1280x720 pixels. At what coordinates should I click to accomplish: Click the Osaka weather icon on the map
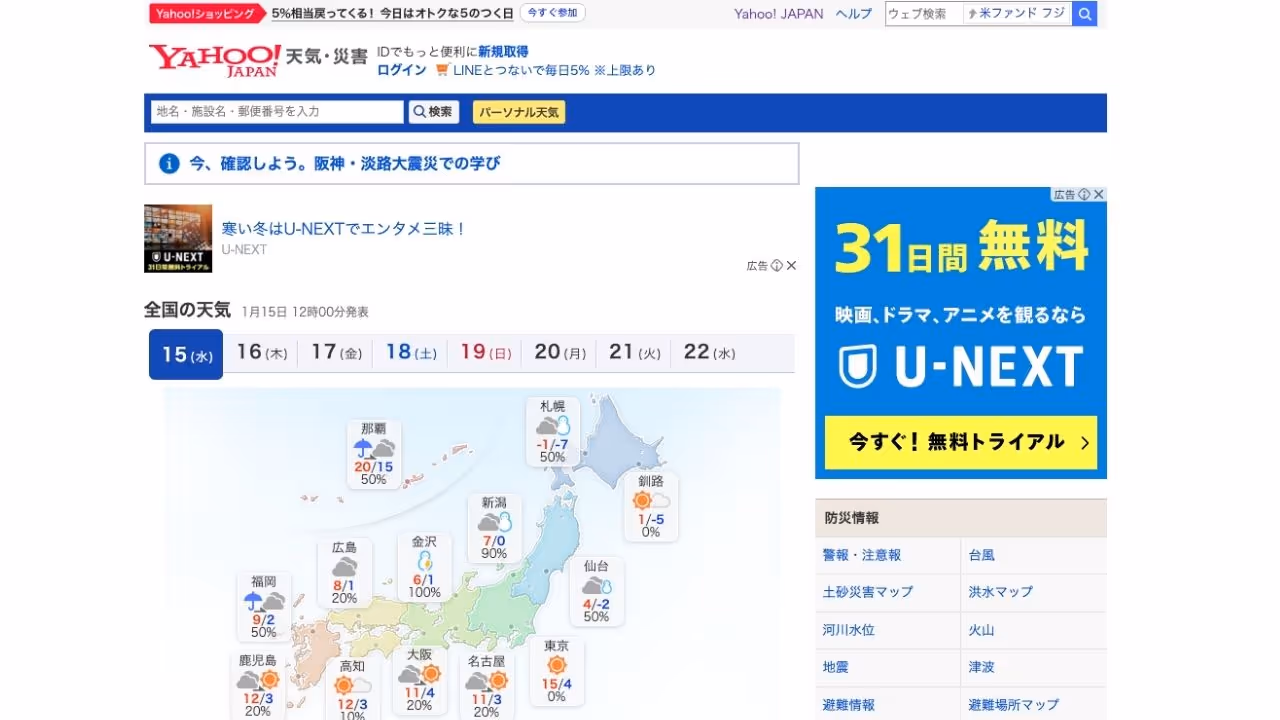click(x=420, y=675)
